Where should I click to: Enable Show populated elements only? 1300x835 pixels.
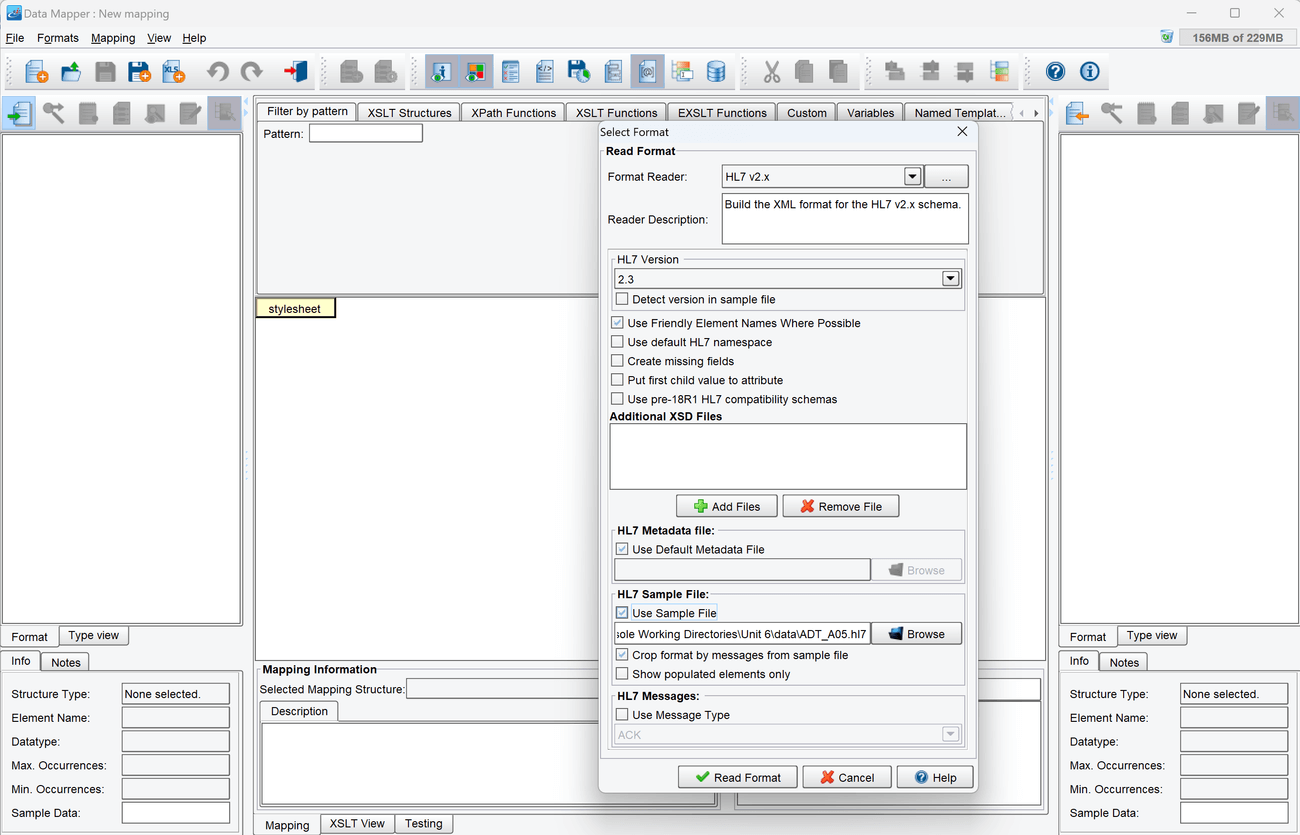tap(621, 673)
